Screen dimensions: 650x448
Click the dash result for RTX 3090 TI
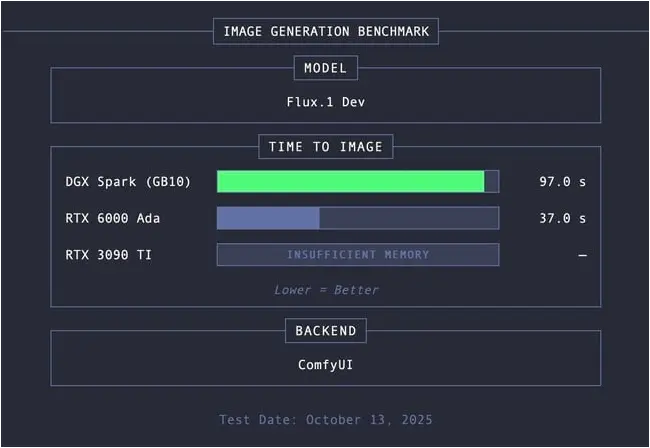coord(581,255)
